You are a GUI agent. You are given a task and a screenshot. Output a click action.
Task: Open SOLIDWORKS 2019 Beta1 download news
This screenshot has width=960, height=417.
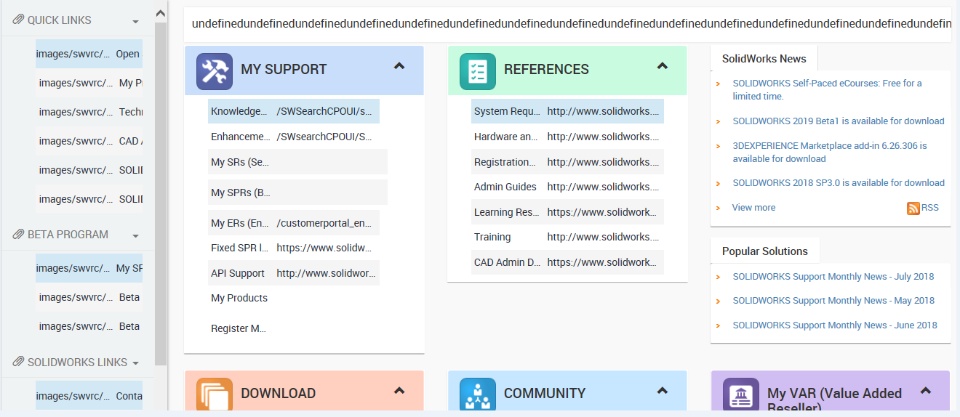[x=838, y=121]
